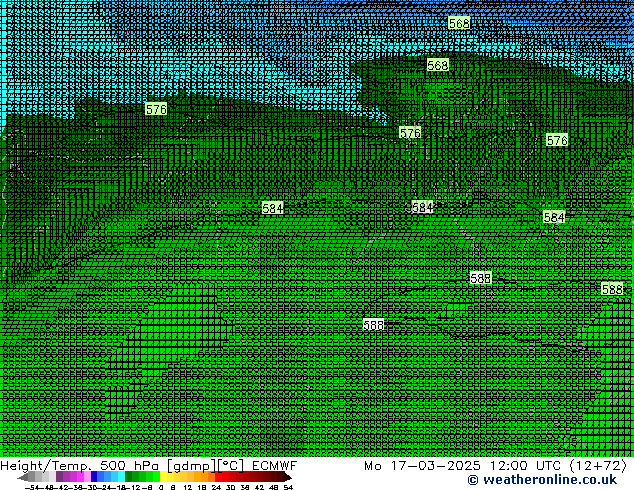634x490 pixels.
Task: Click the '(12+72)' forecast offset text
Action: point(599,466)
